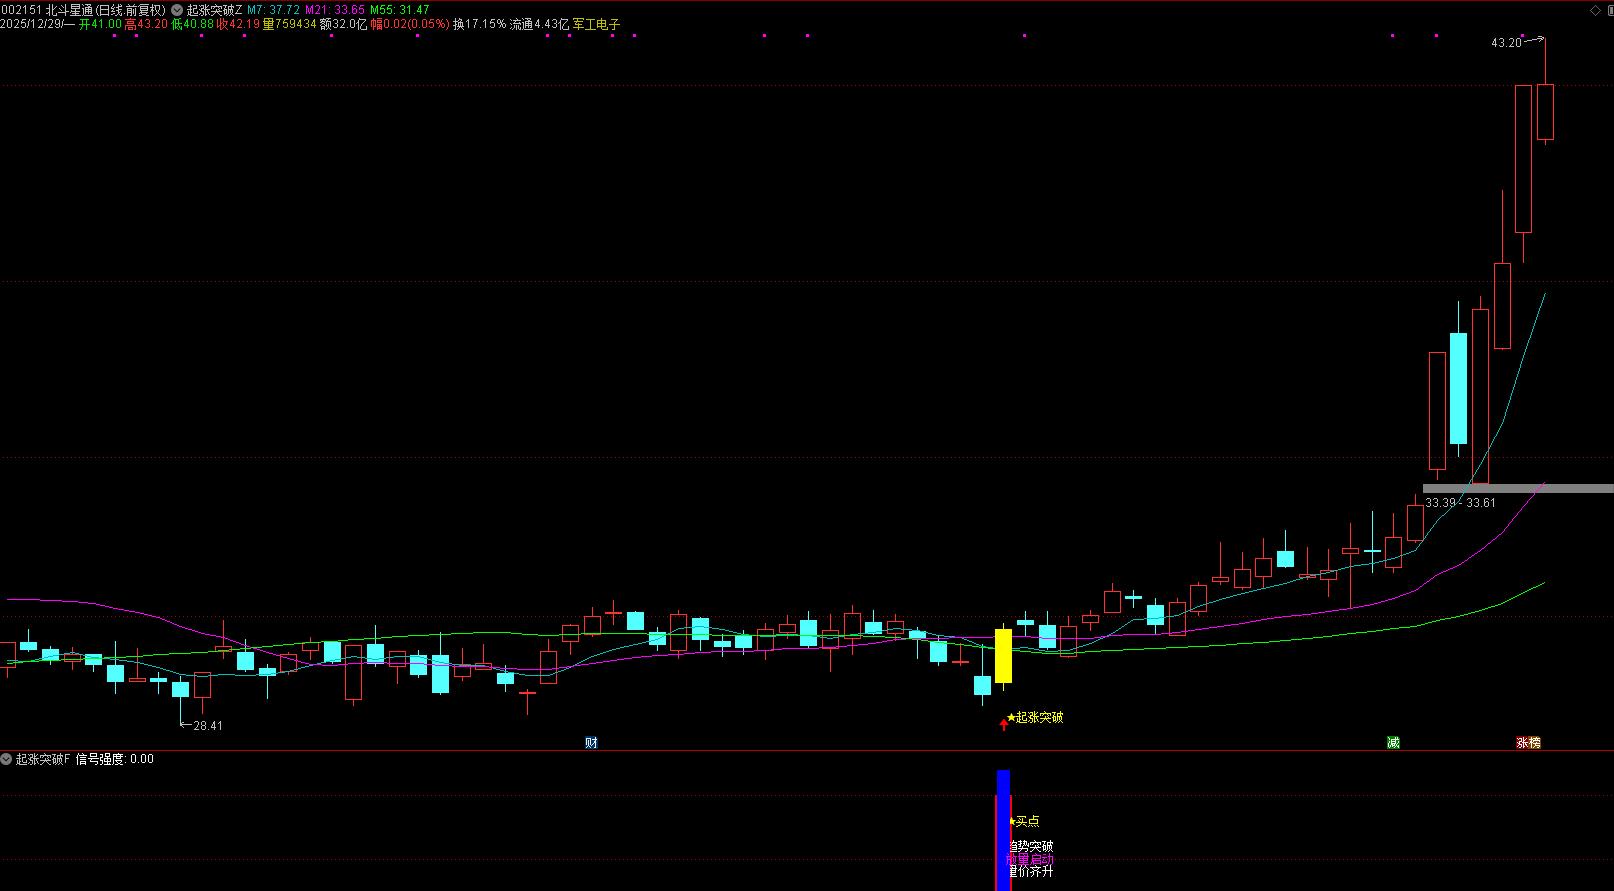Click the M7: 37.72 average label
Image resolution: width=1614 pixels, height=891 pixels.
274,10
